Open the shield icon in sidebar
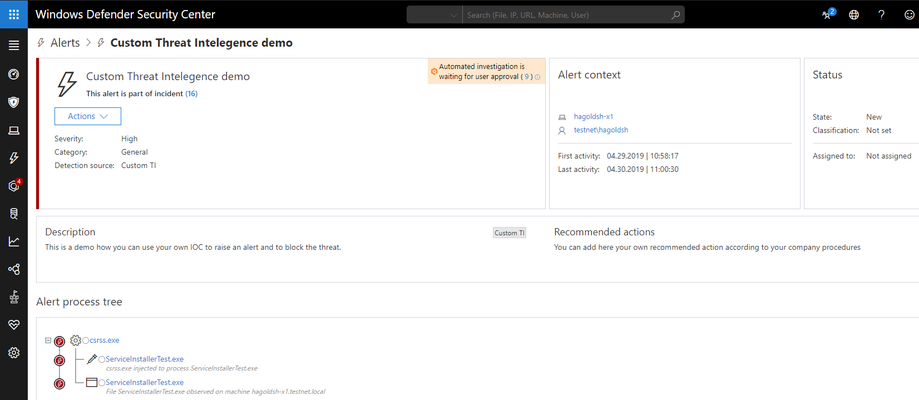Image resolution: width=919 pixels, height=400 pixels. tap(14, 103)
